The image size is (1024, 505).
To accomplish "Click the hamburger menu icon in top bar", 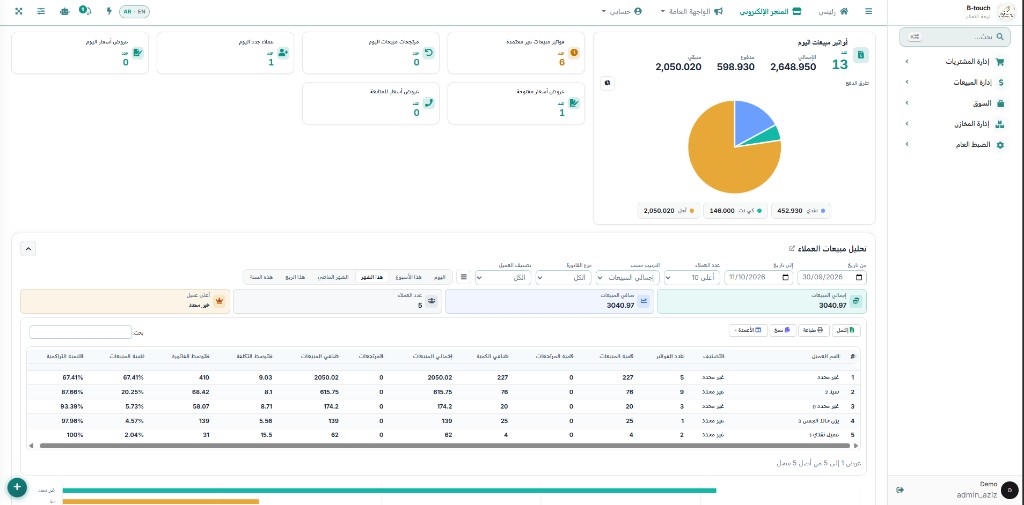I will click(x=868, y=11).
